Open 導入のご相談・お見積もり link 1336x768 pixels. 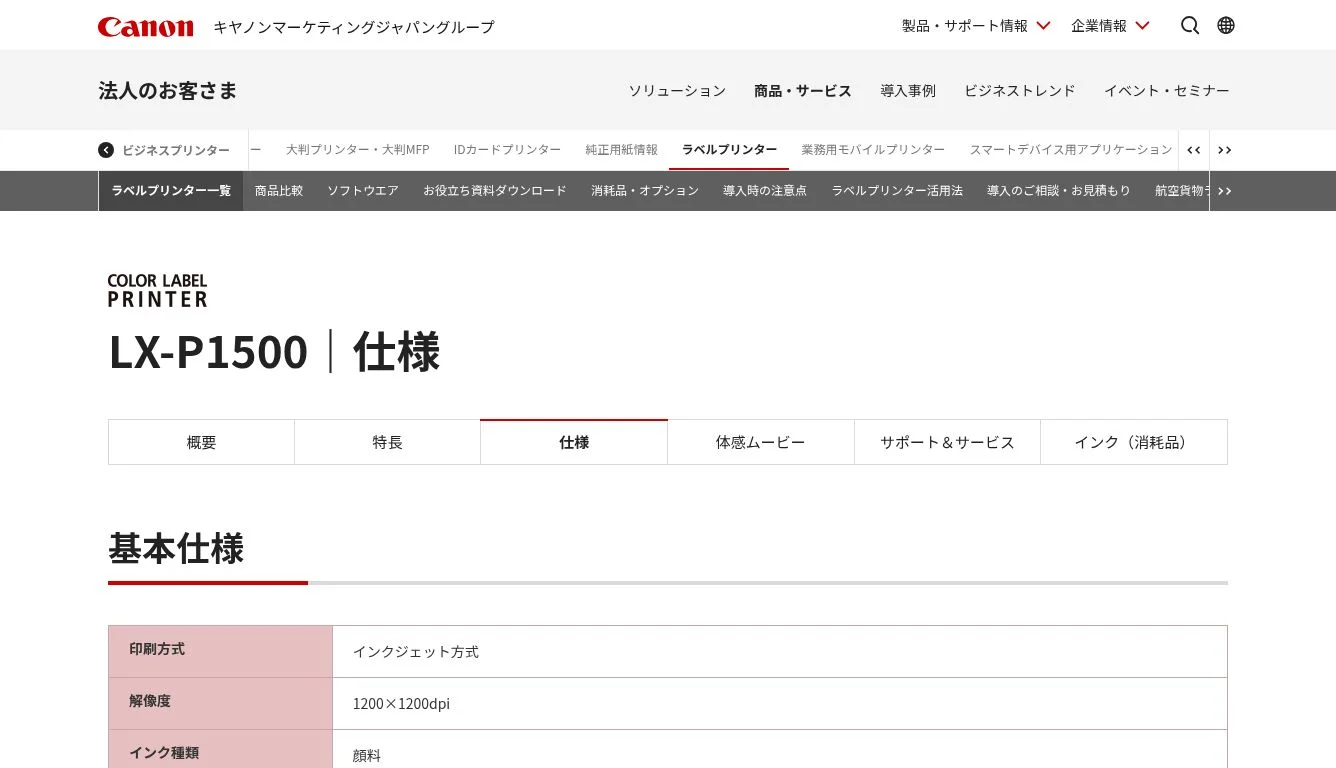1059,191
